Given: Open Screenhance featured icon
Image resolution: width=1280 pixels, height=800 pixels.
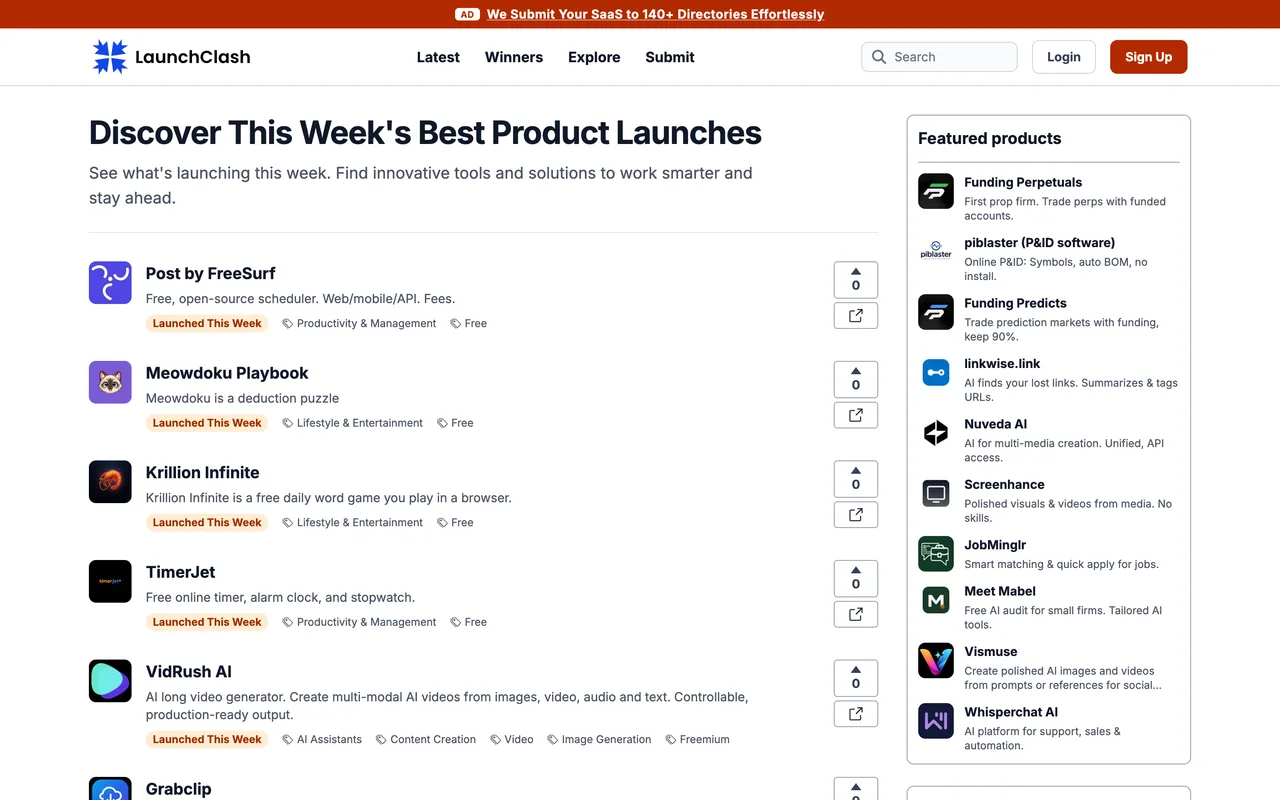Looking at the screenshot, I should pos(936,493).
